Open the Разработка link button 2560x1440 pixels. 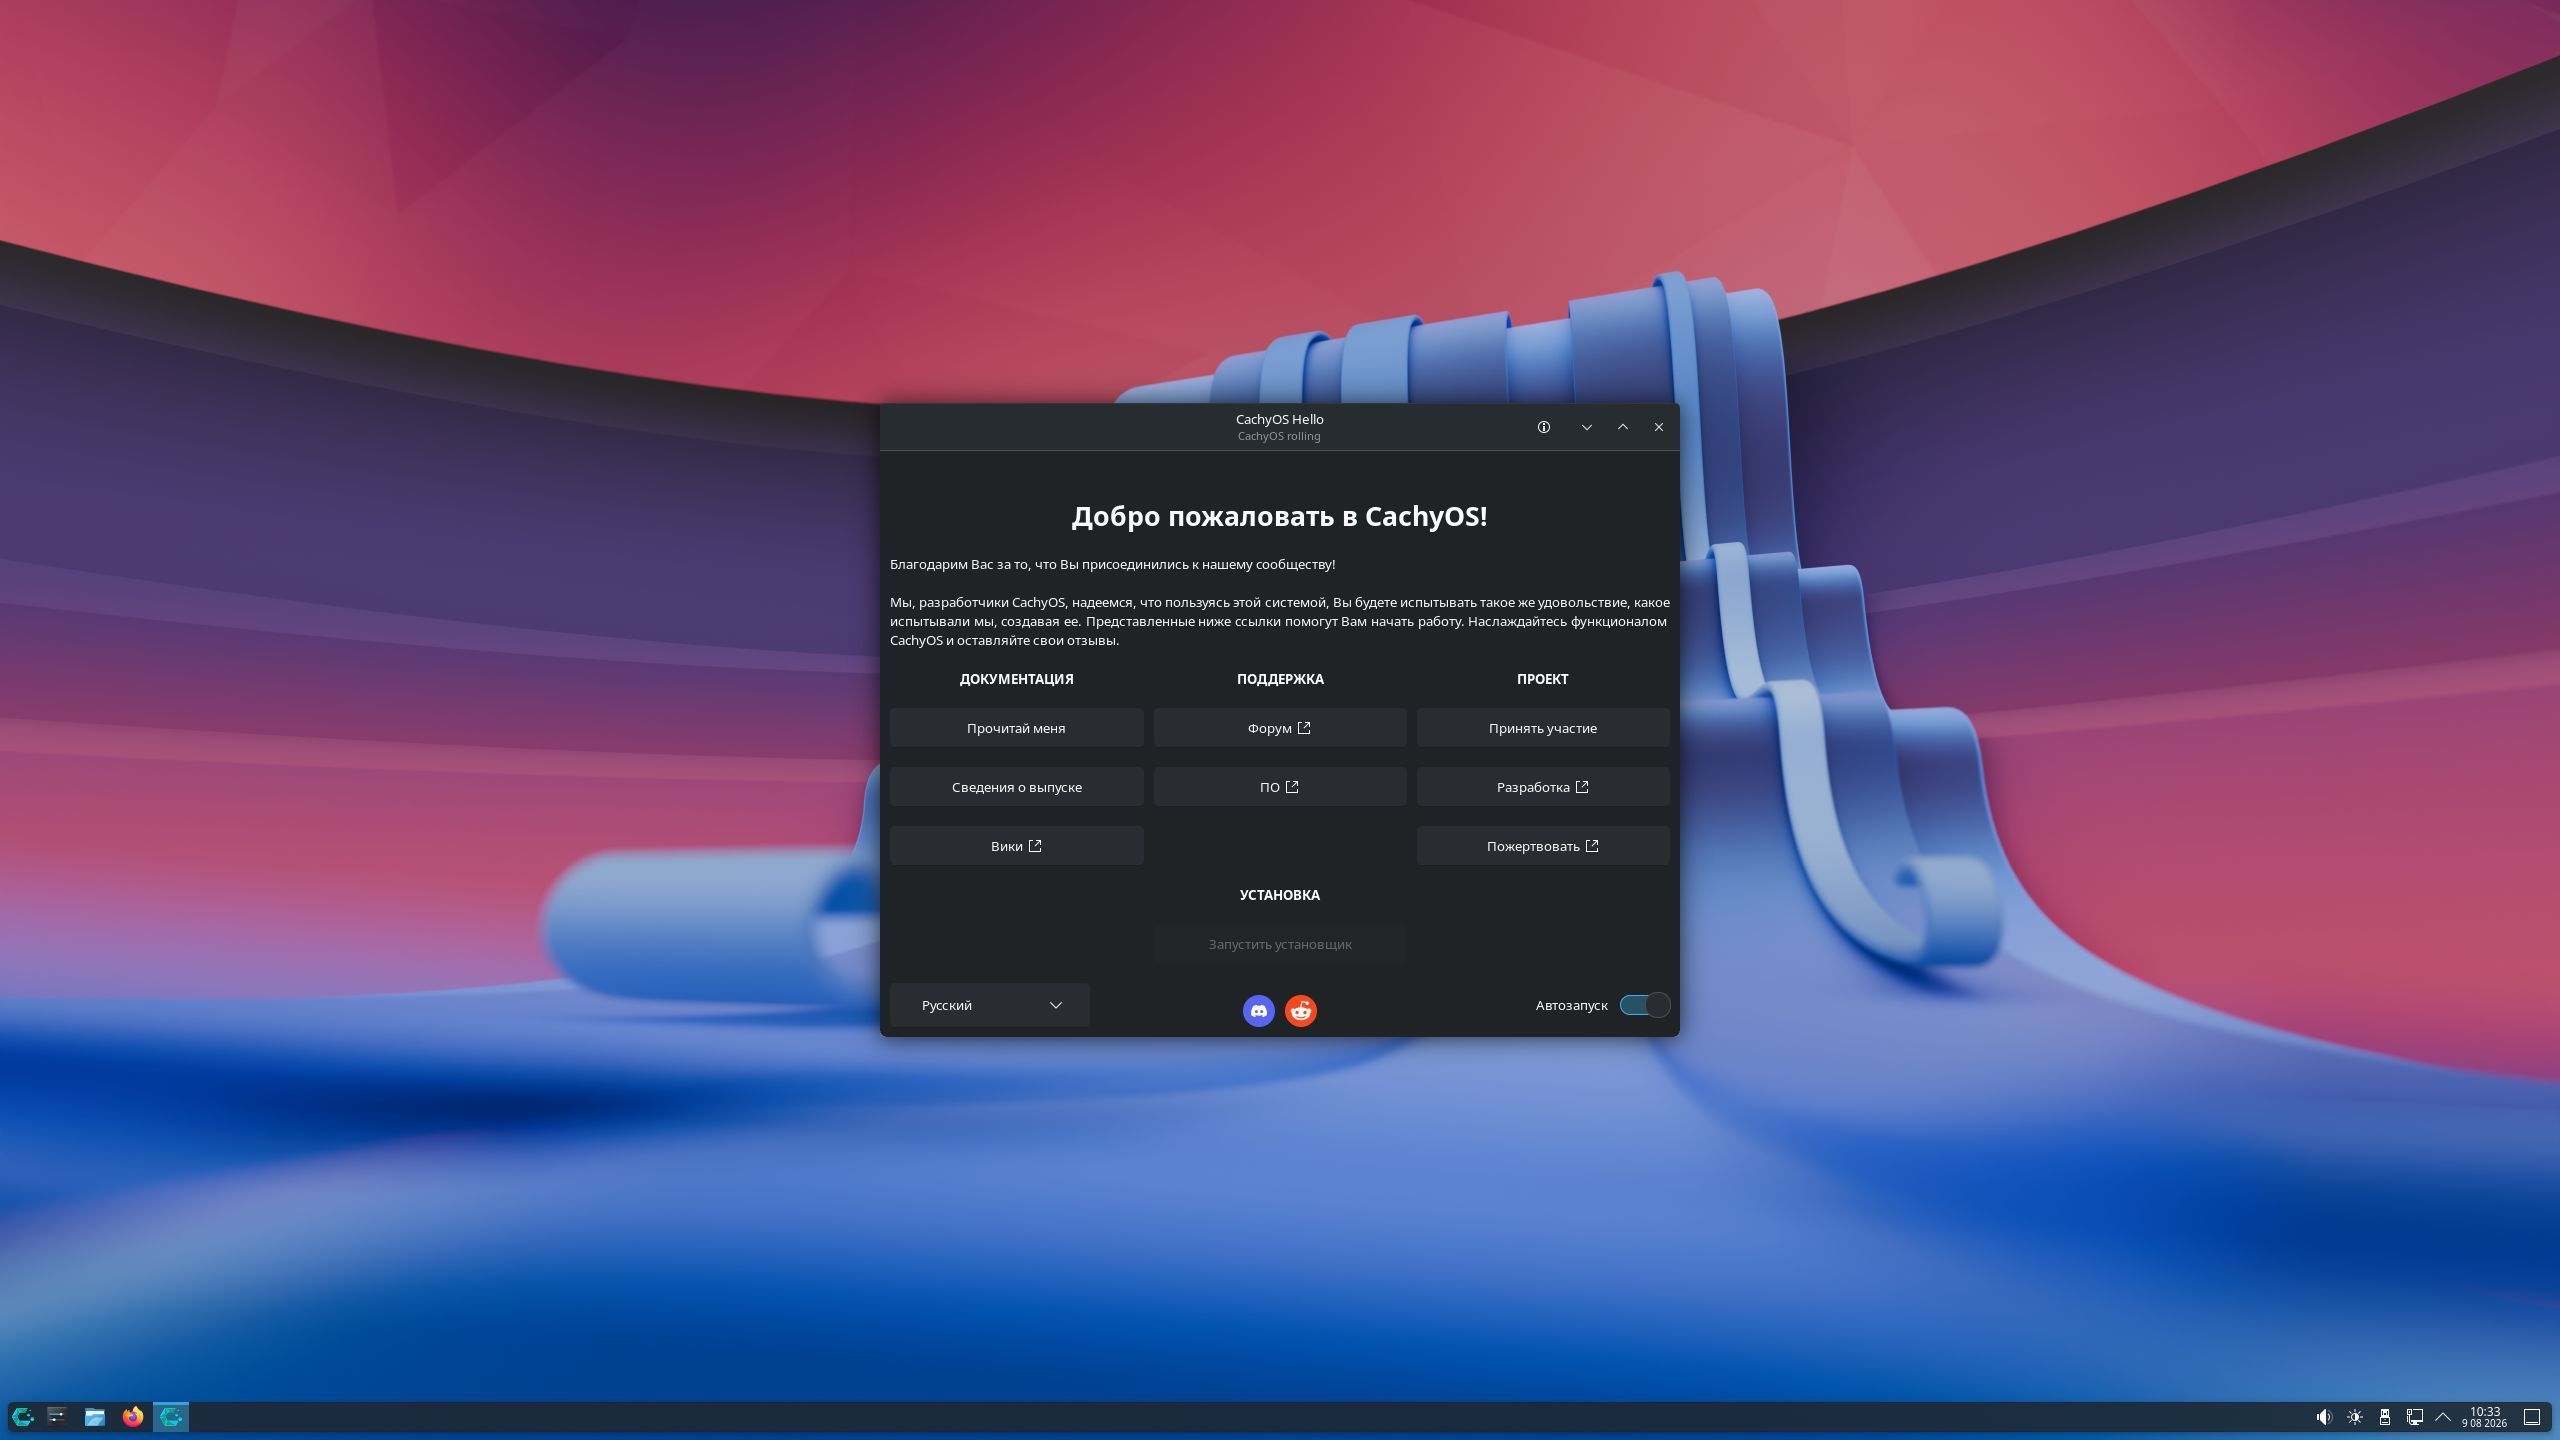pos(1543,787)
